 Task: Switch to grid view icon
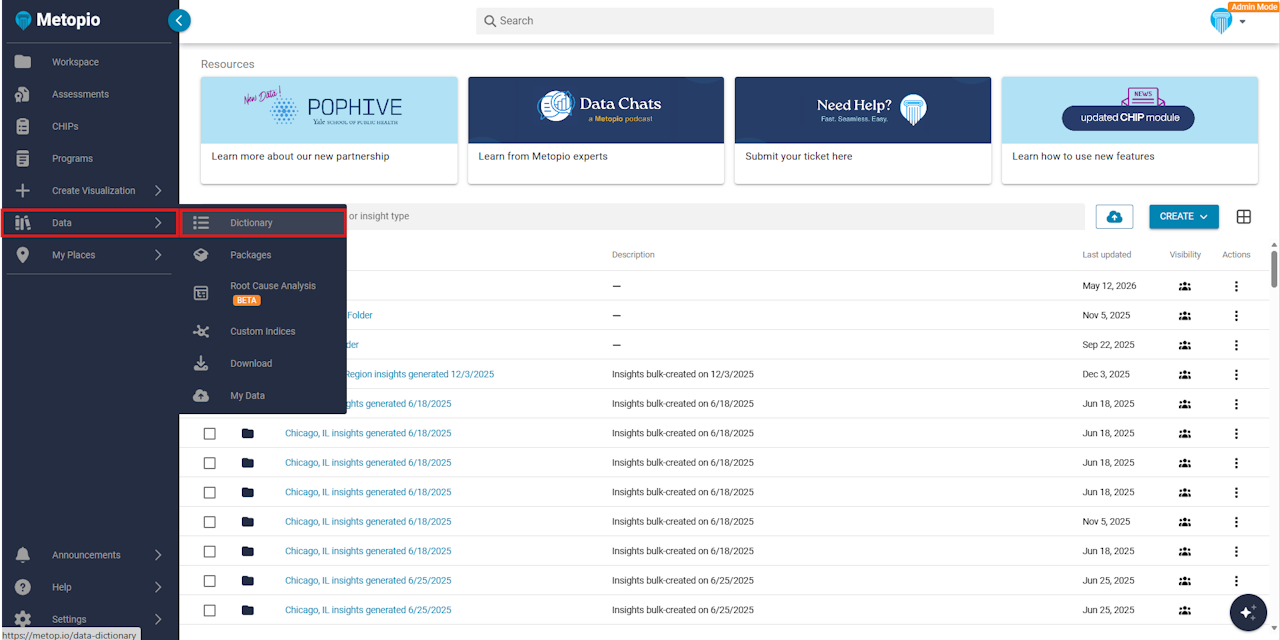(1244, 217)
